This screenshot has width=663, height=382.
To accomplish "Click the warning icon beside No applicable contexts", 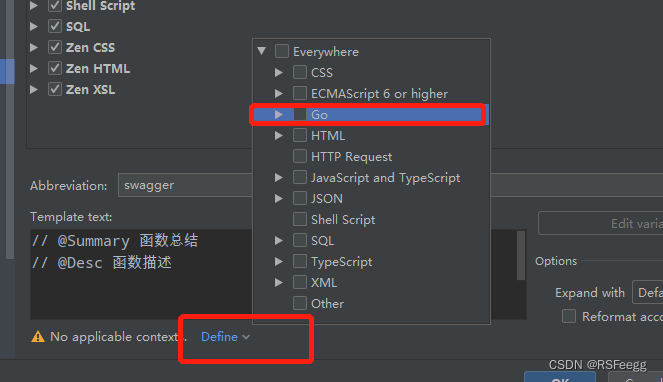I will [38, 337].
